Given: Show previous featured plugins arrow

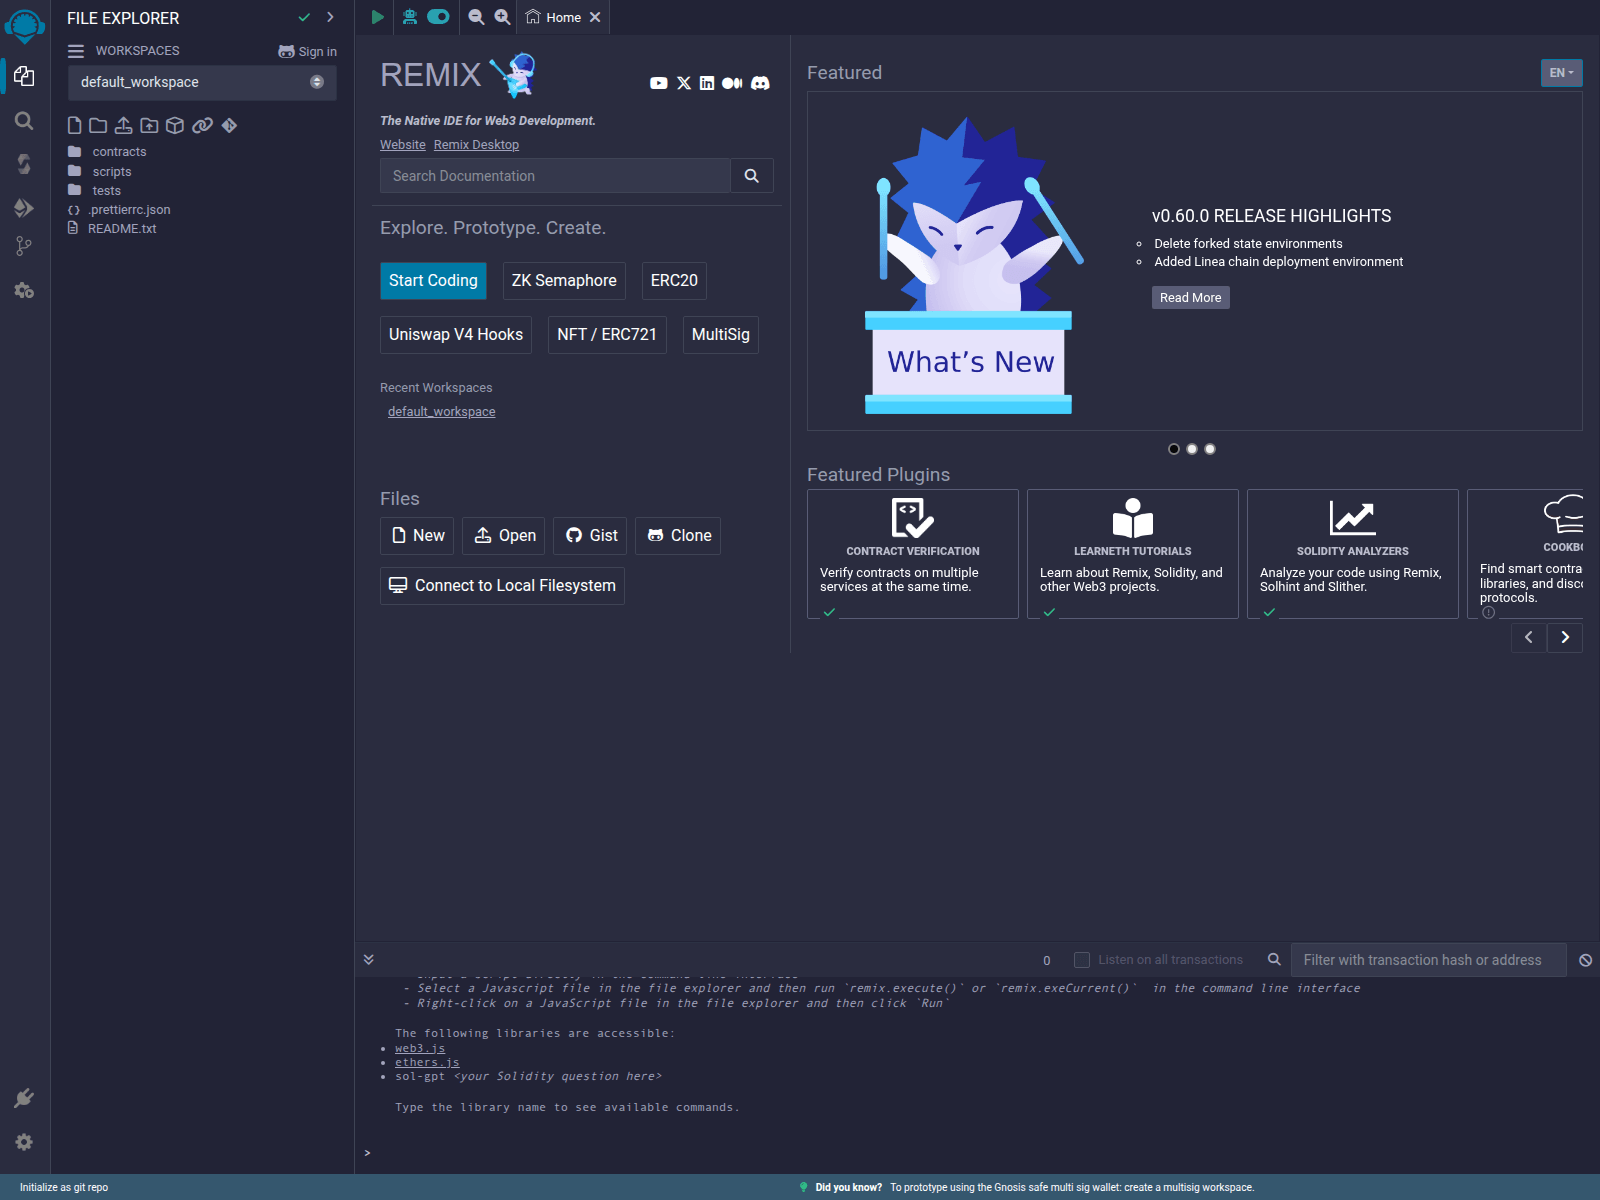Looking at the screenshot, I should [x=1528, y=637].
